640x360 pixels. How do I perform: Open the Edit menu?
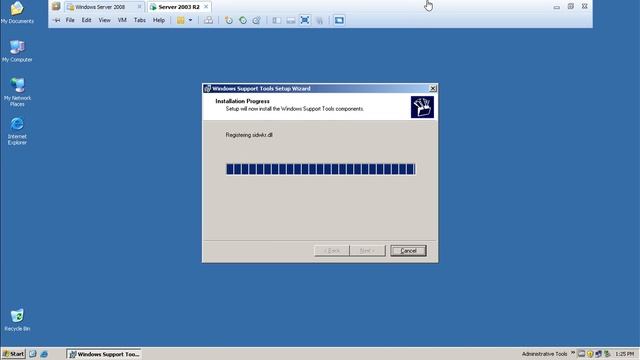click(86, 20)
